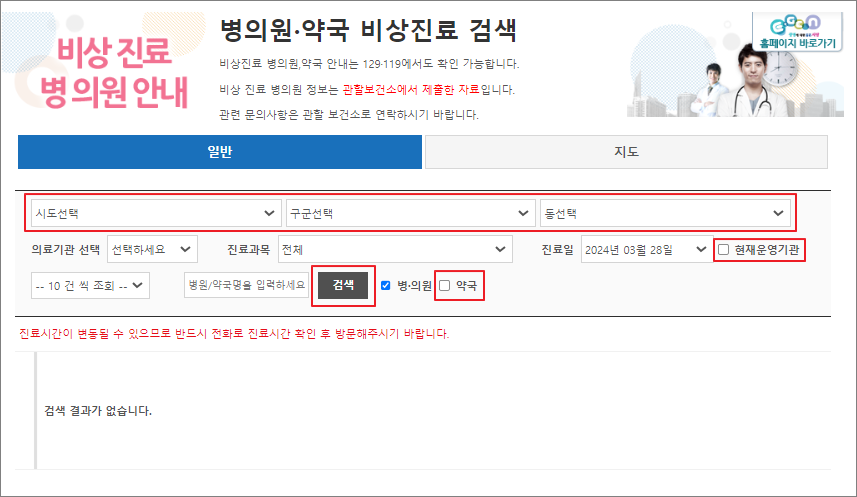Check the 약국 pharmacy checkbox
The width and height of the screenshot is (857, 497).
tap(445, 285)
